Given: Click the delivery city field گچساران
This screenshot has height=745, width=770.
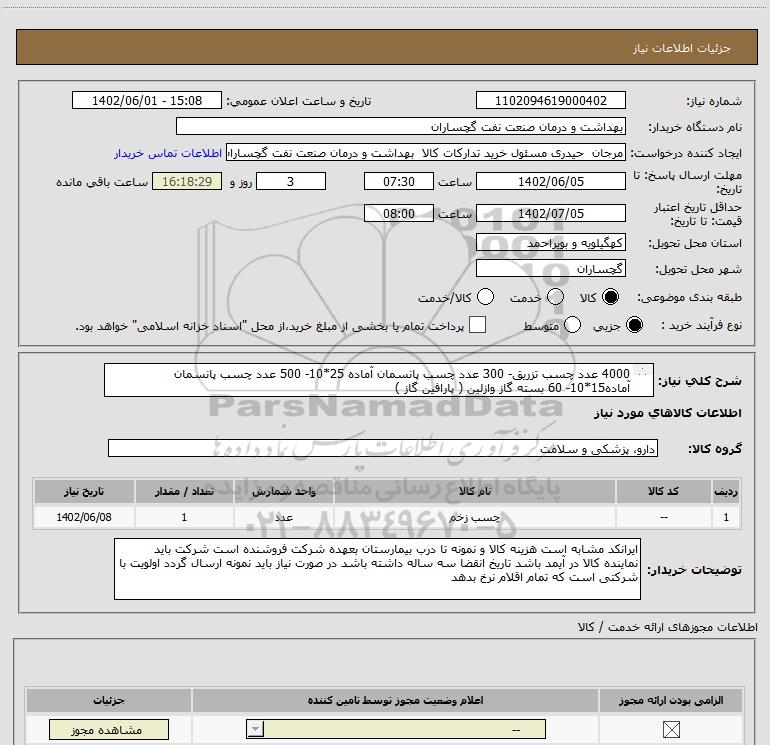Looking at the screenshot, I should tap(550, 269).
